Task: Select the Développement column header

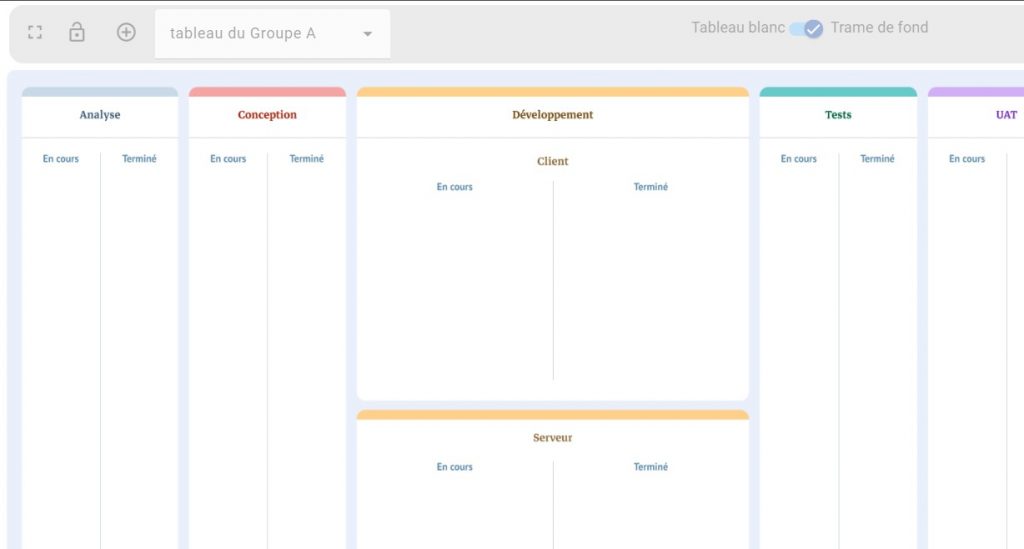Action: coord(552,115)
